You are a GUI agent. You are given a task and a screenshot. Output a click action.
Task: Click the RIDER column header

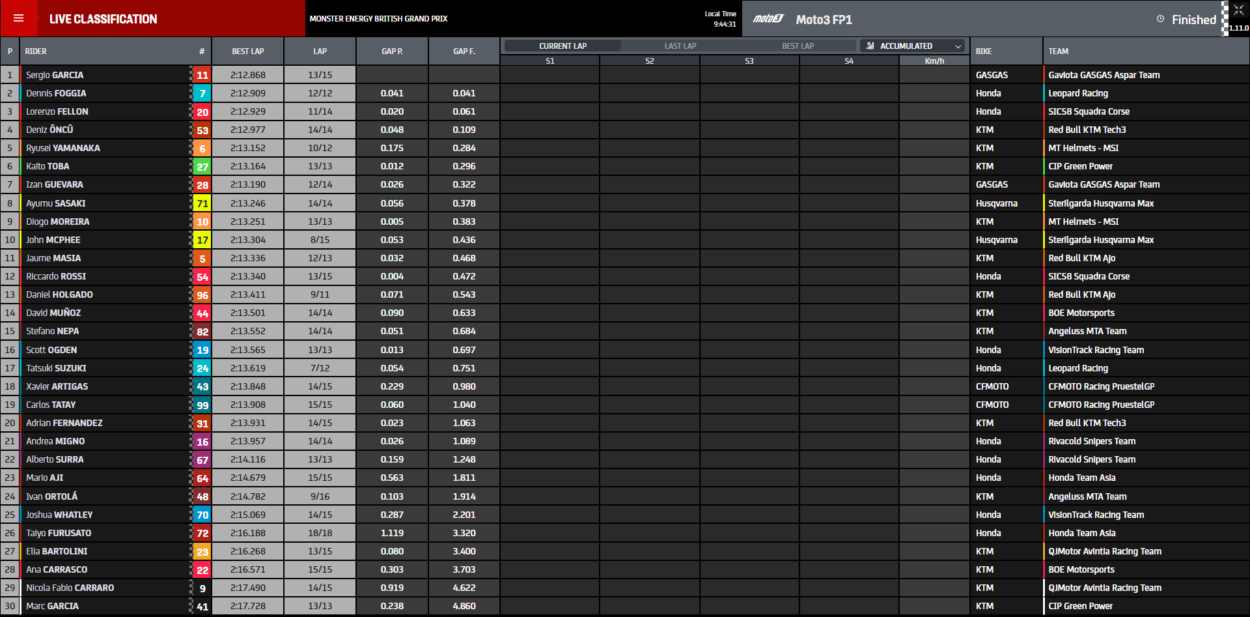coord(36,51)
